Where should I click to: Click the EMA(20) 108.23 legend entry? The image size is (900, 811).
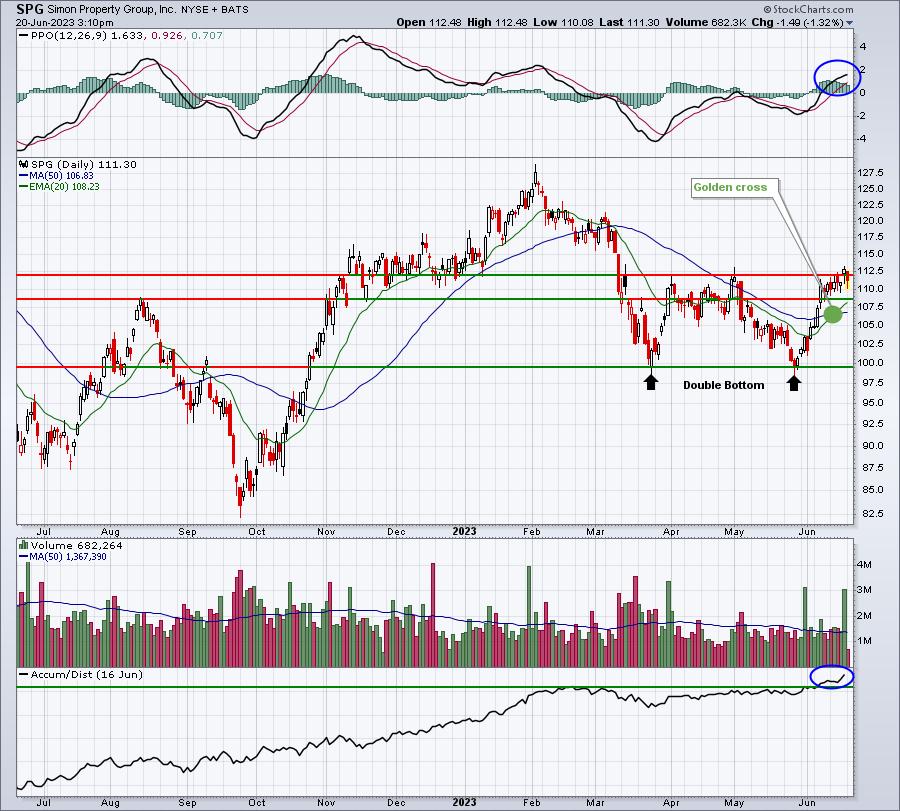pyautogui.click(x=59, y=187)
